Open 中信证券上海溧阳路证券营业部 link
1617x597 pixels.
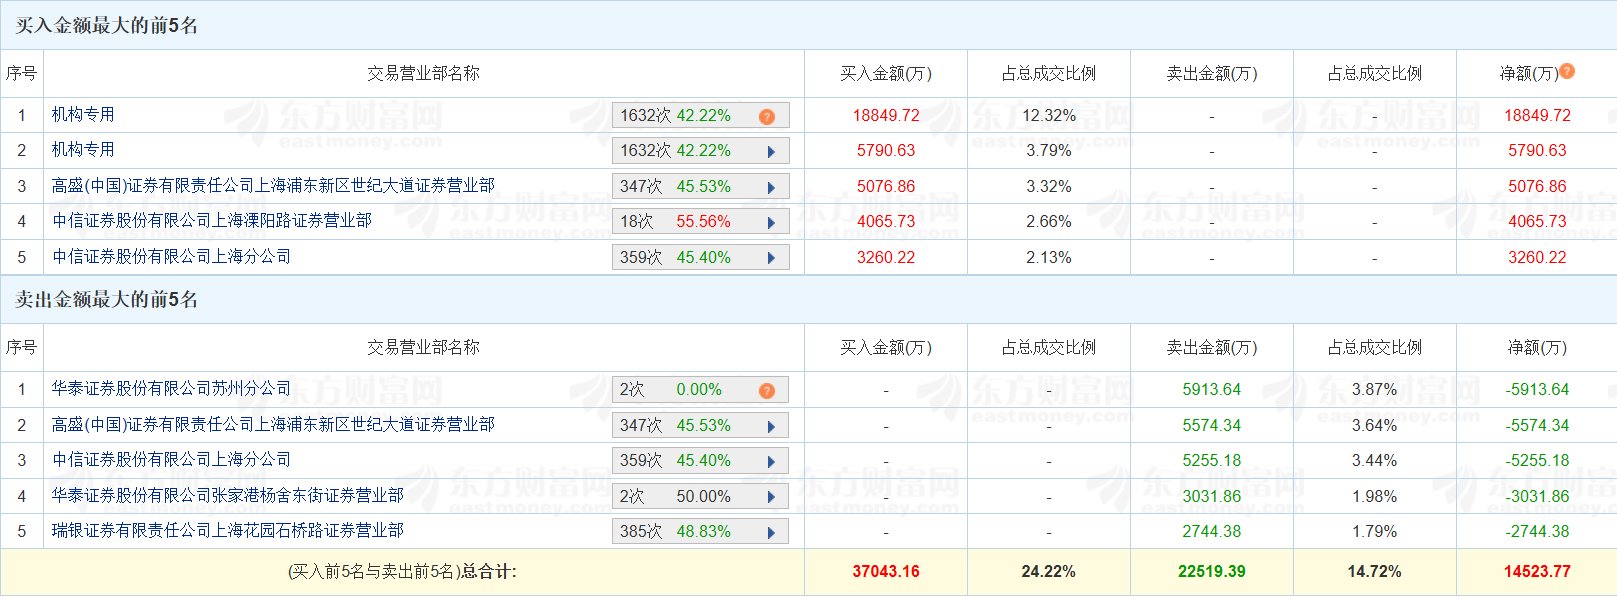pos(212,221)
